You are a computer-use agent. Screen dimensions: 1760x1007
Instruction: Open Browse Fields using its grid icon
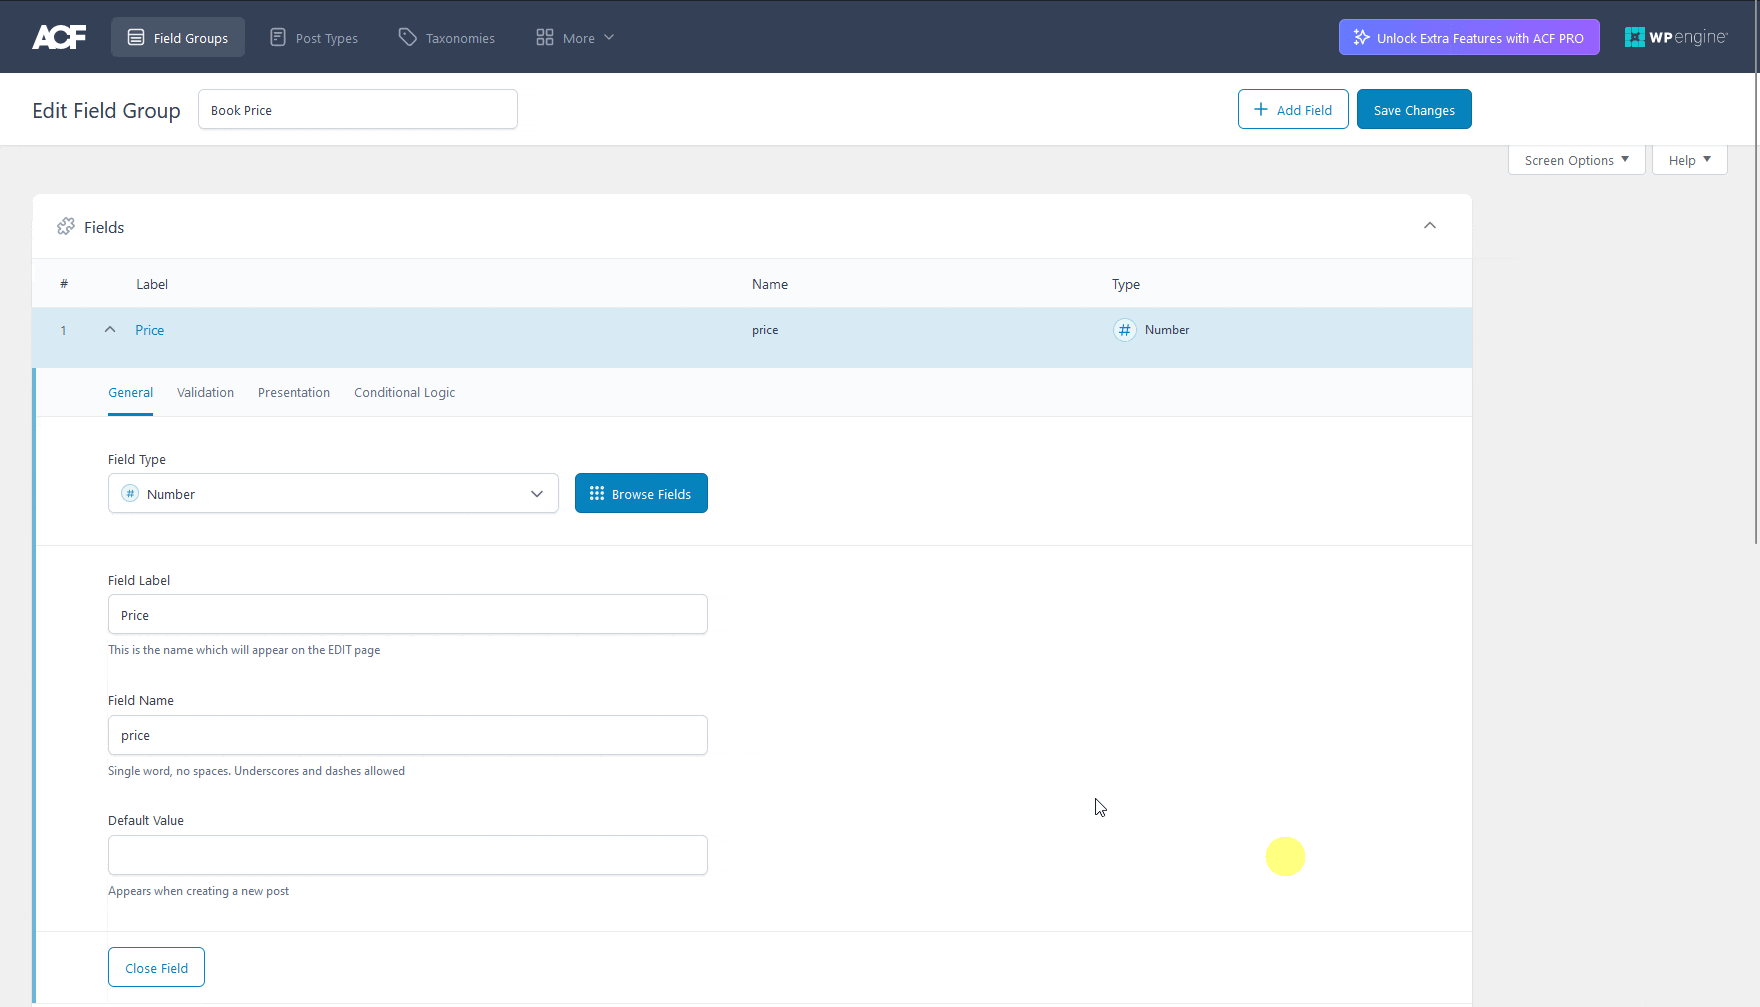[596, 493]
